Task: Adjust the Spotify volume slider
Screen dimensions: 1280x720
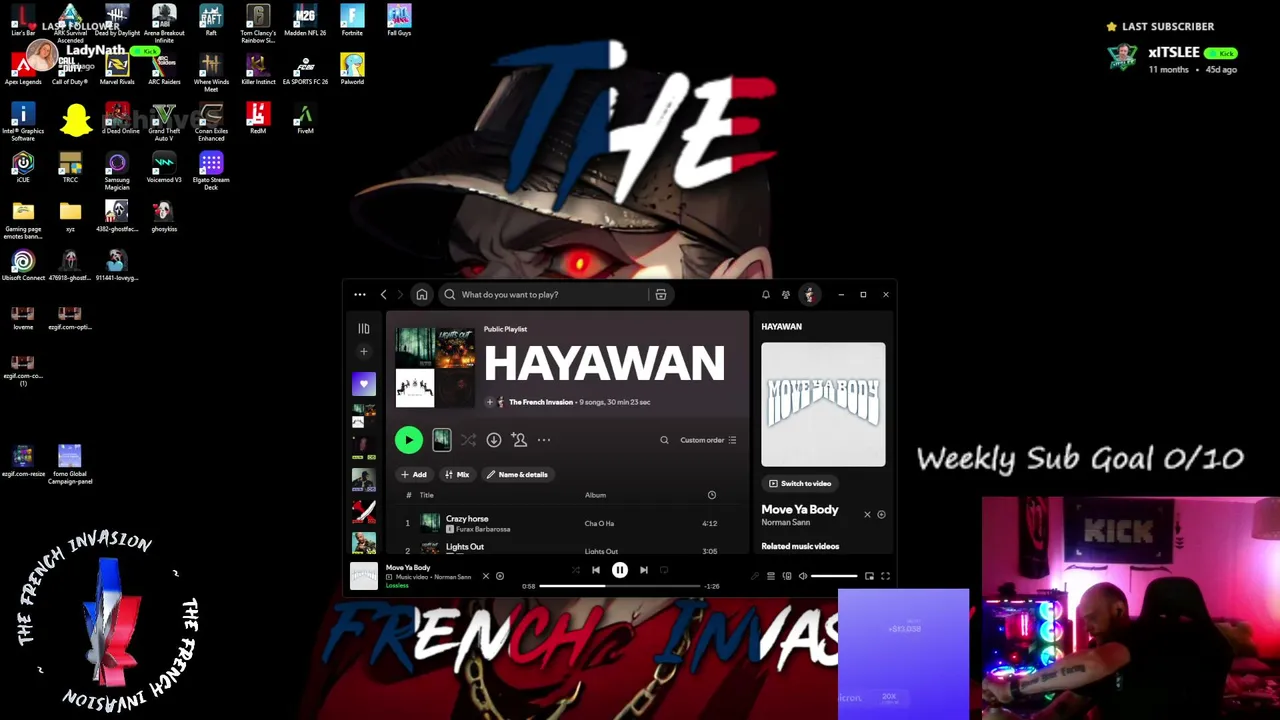Action: point(834,576)
